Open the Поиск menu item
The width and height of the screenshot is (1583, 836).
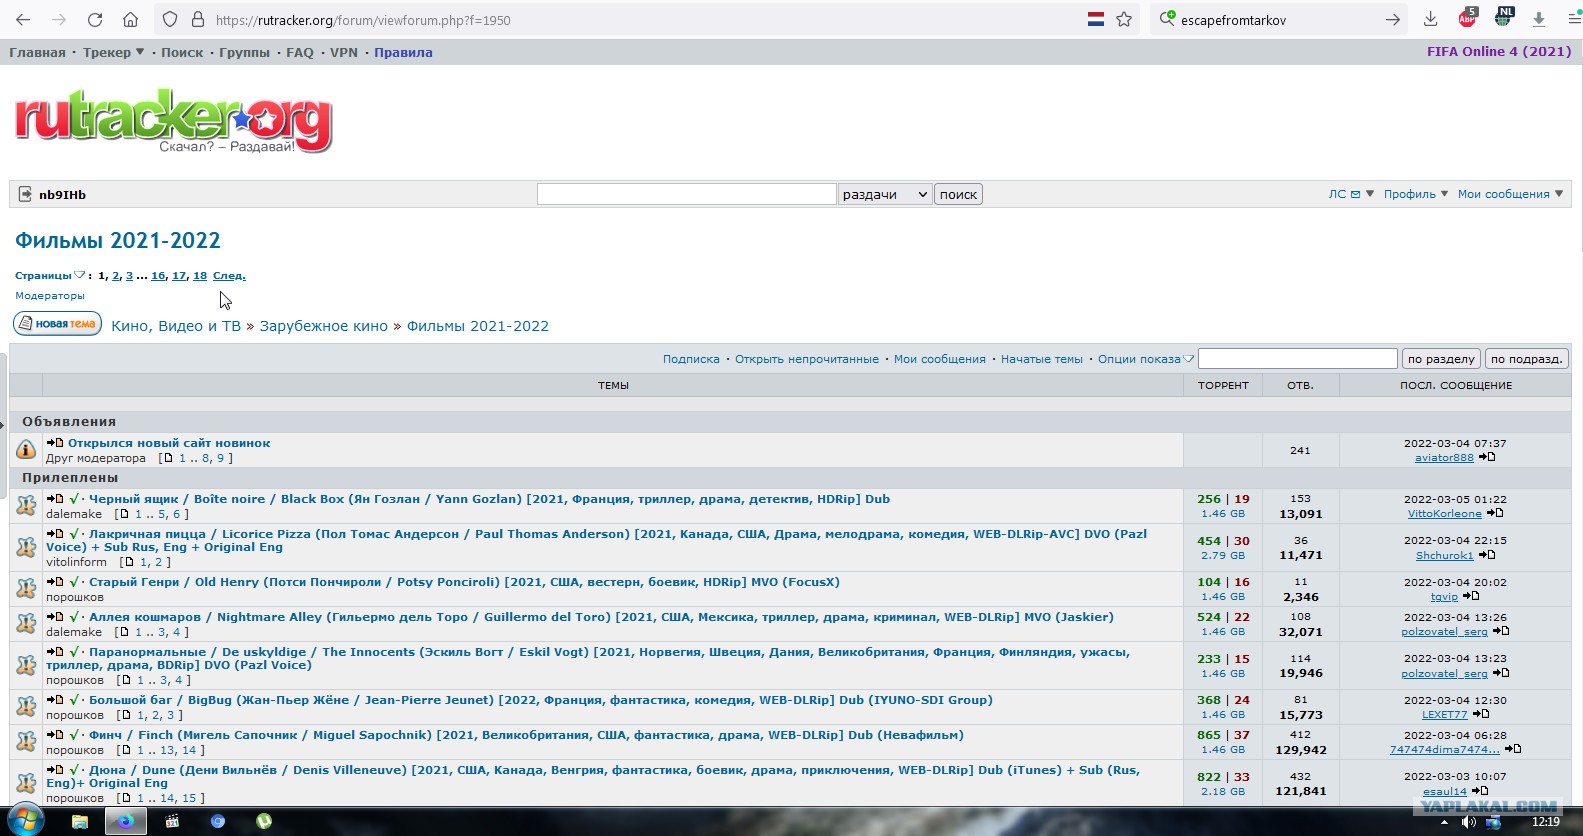tap(182, 52)
